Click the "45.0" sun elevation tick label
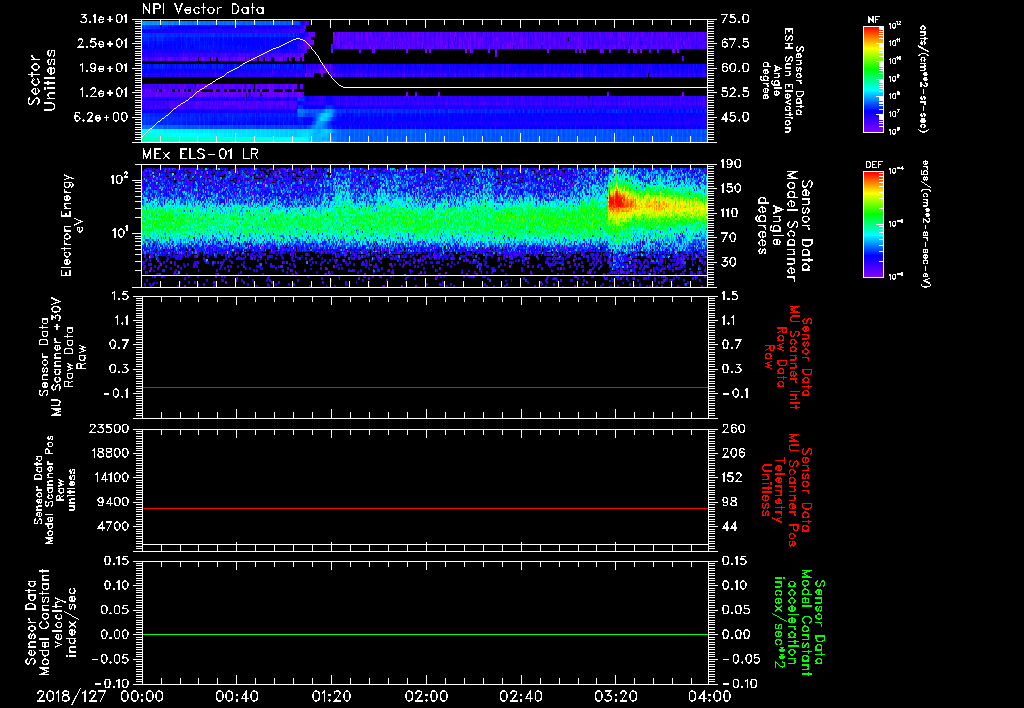Viewport: 1024px width, 708px height. coord(734,118)
